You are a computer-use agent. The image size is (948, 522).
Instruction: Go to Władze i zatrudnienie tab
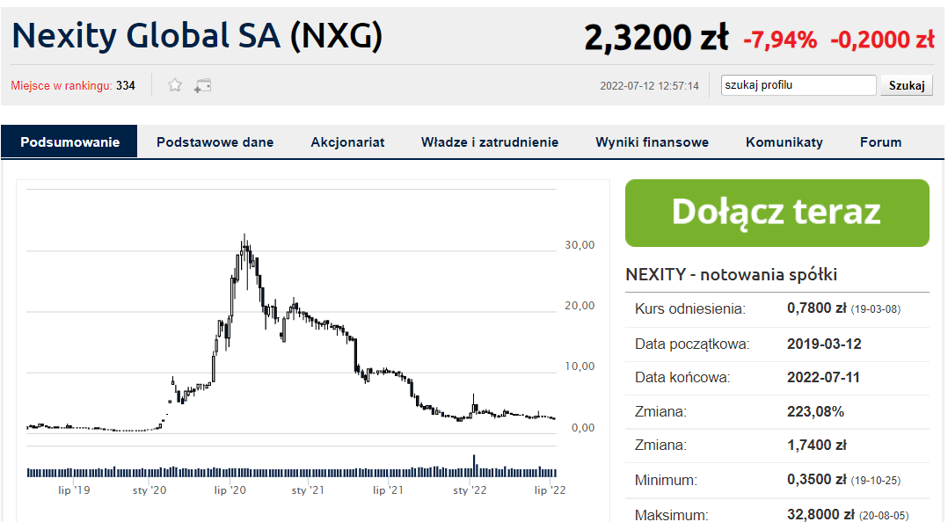pos(490,142)
